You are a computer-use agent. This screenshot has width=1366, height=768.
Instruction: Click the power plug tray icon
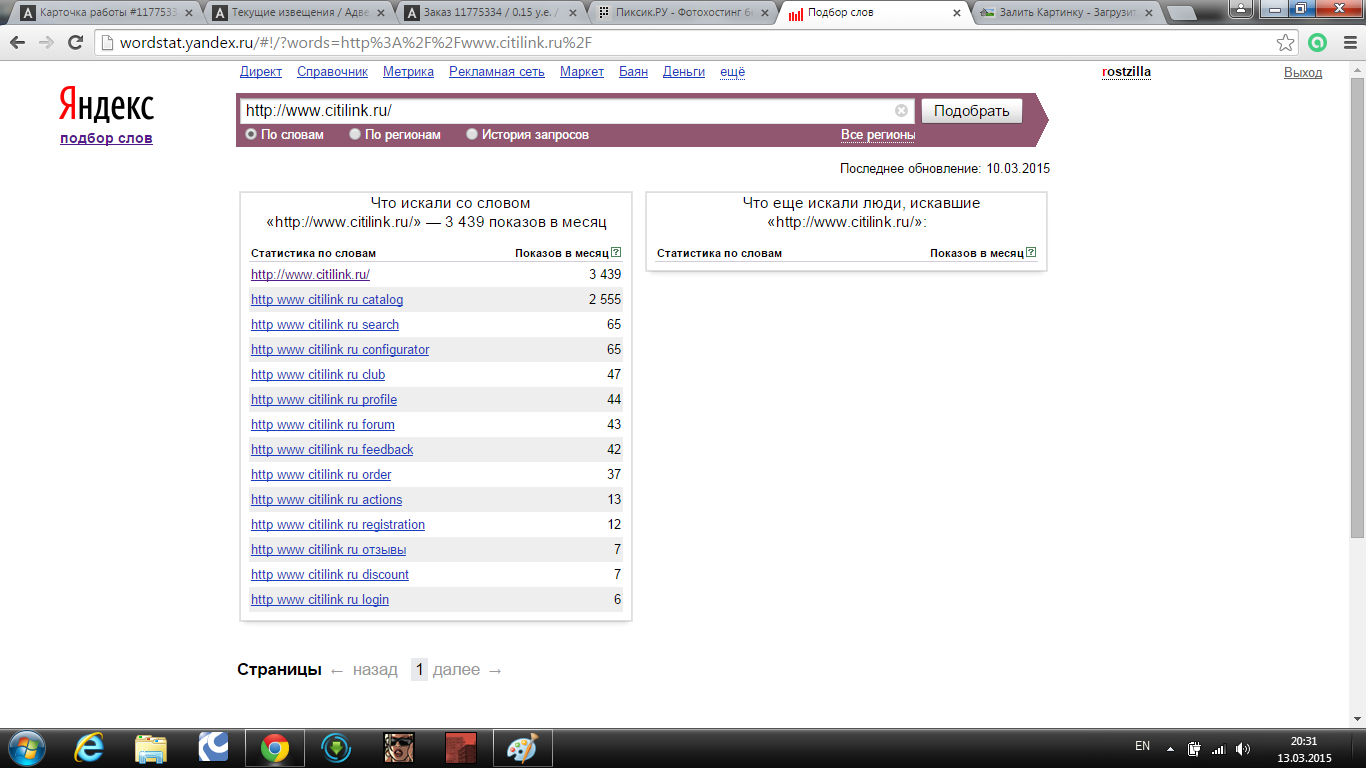pos(1194,748)
